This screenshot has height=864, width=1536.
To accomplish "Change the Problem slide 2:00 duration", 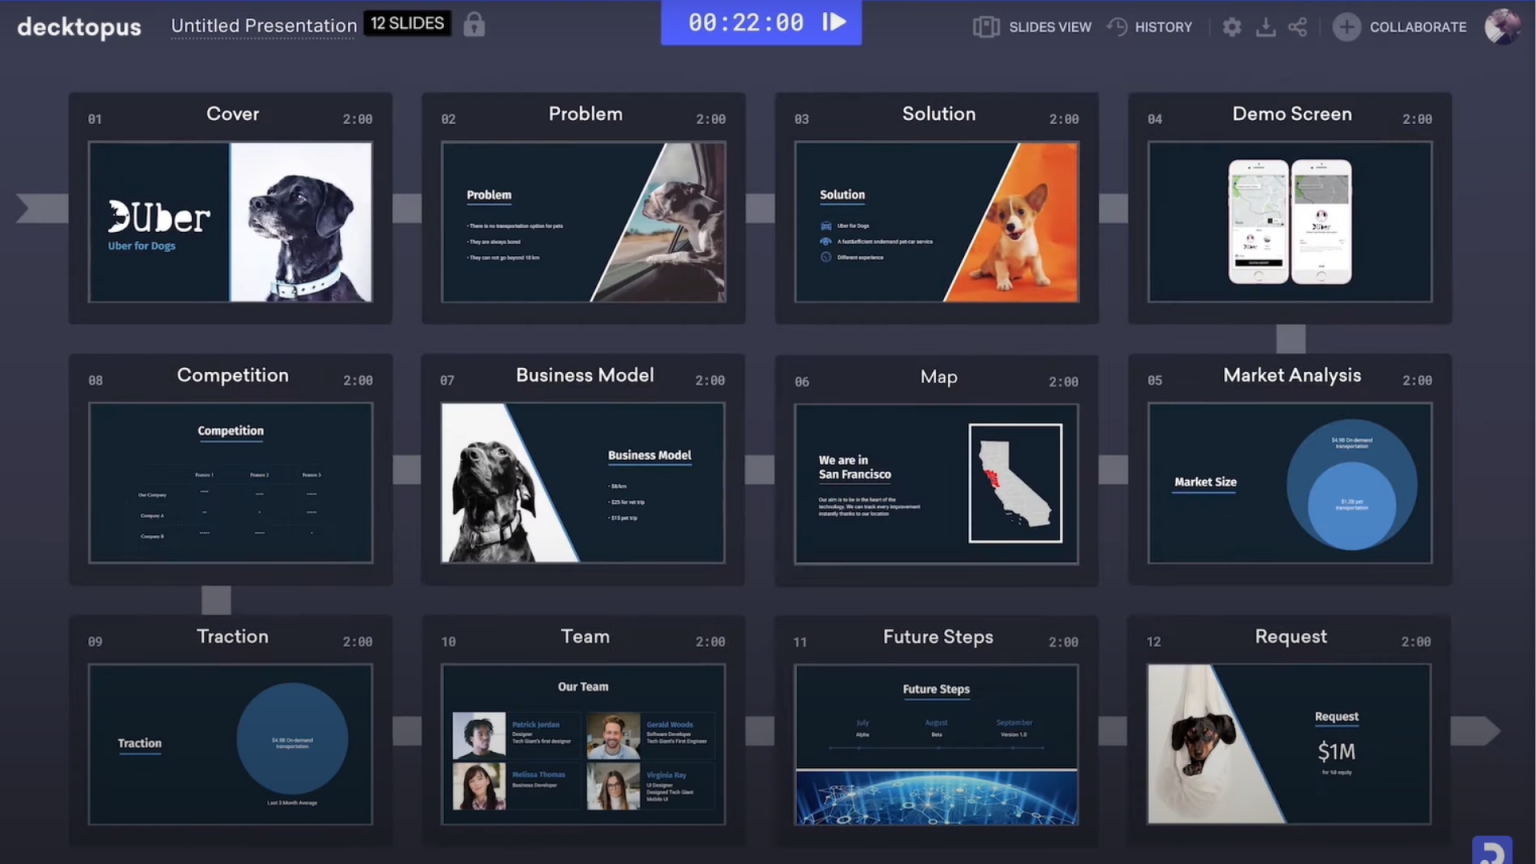I will 710,118.
